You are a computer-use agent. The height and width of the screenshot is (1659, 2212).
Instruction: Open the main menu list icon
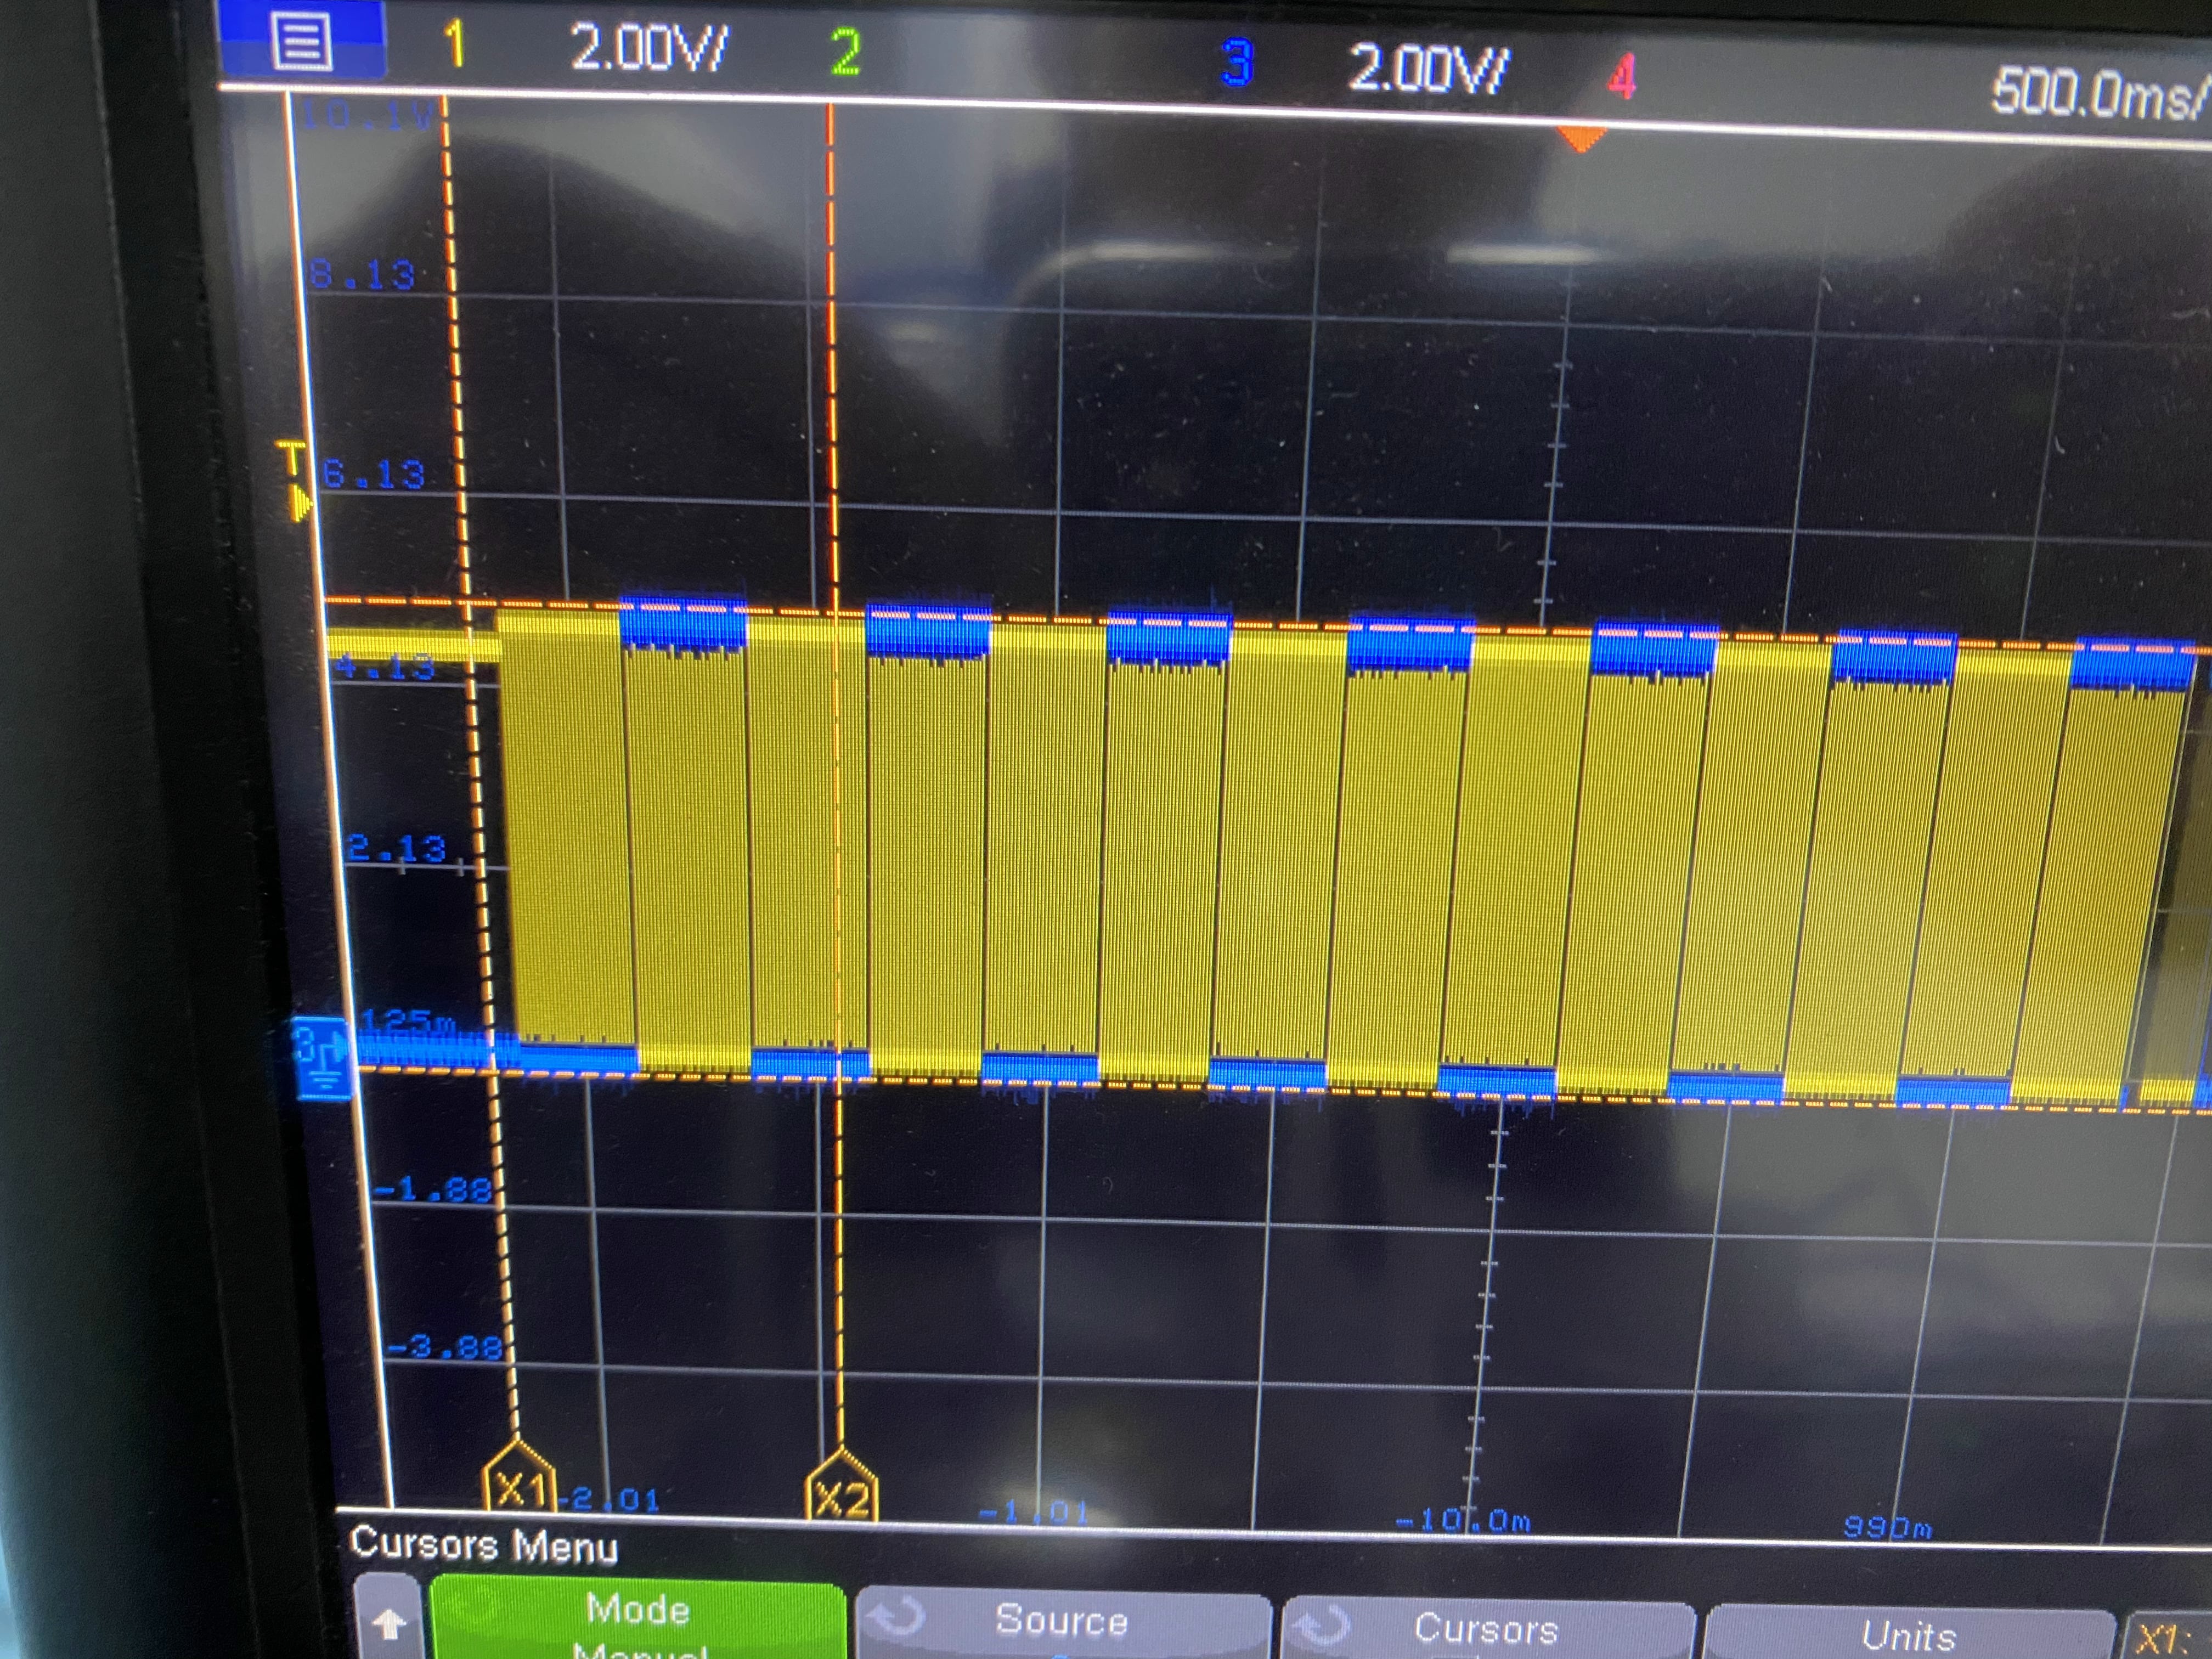click(301, 42)
